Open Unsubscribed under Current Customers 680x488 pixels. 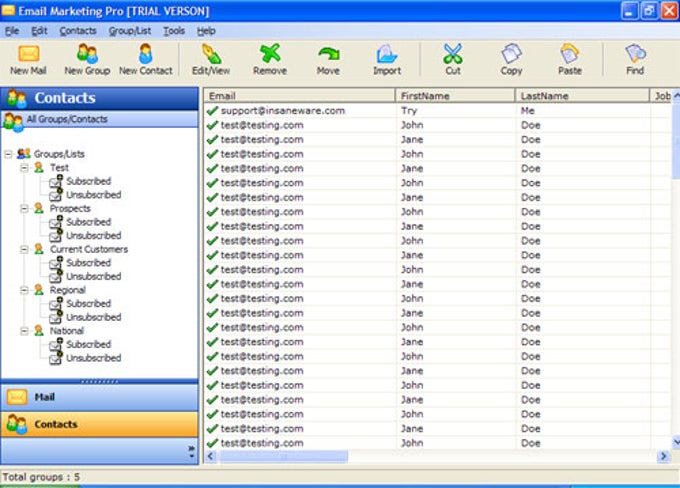point(93,276)
